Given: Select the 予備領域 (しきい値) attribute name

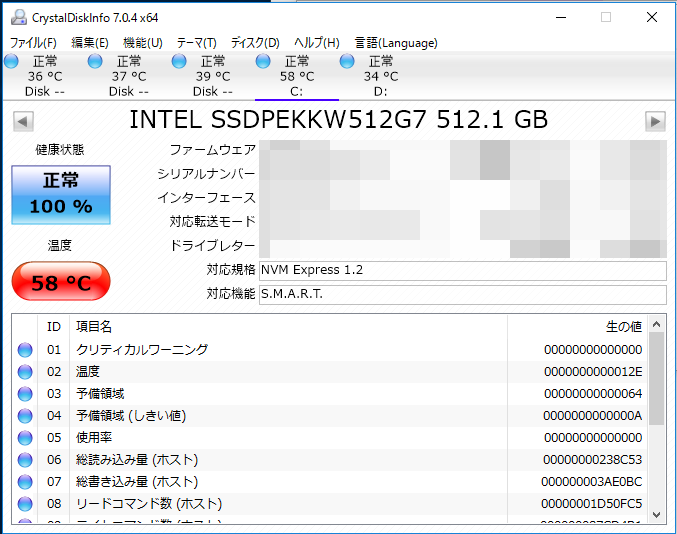Looking at the screenshot, I should [131, 416].
